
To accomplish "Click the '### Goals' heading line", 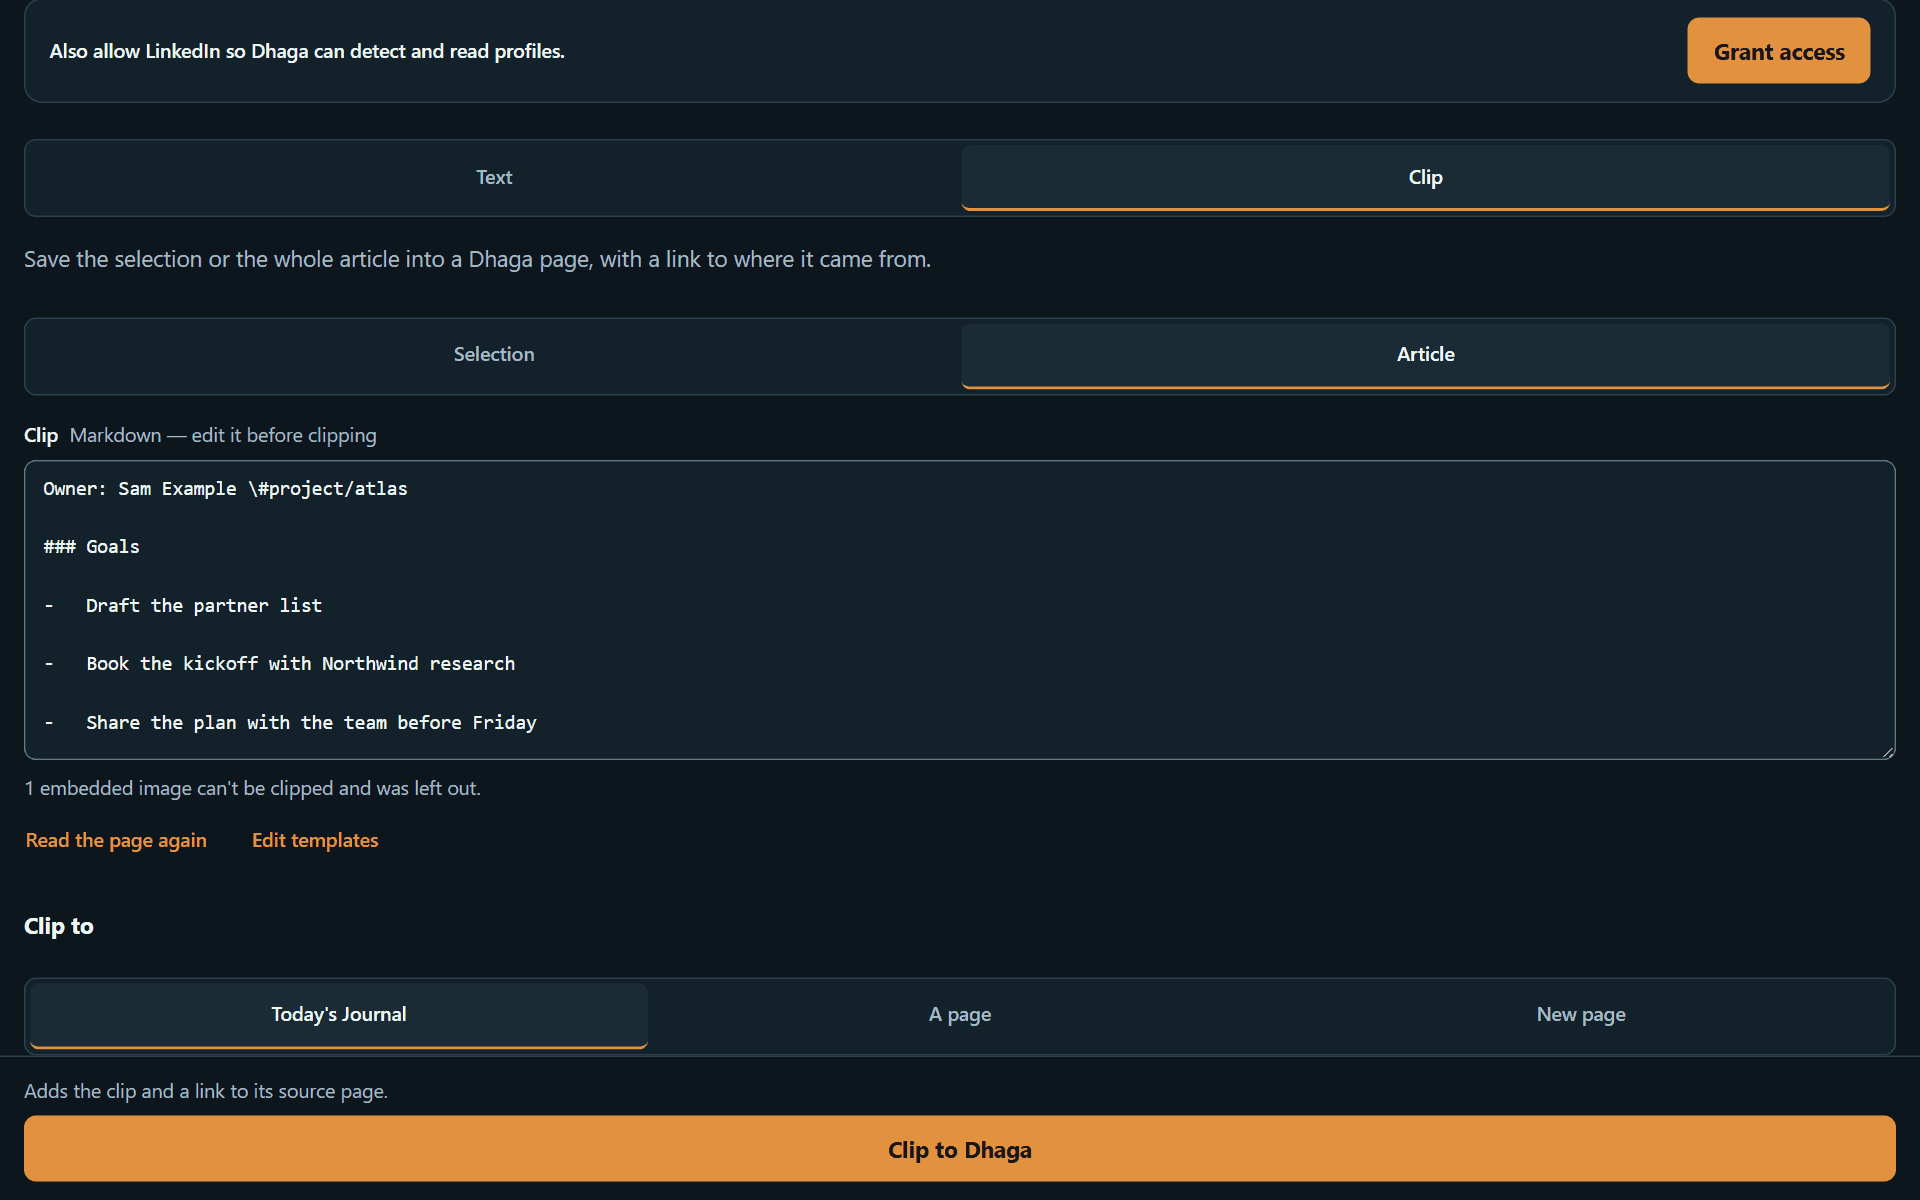I will point(92,547).
